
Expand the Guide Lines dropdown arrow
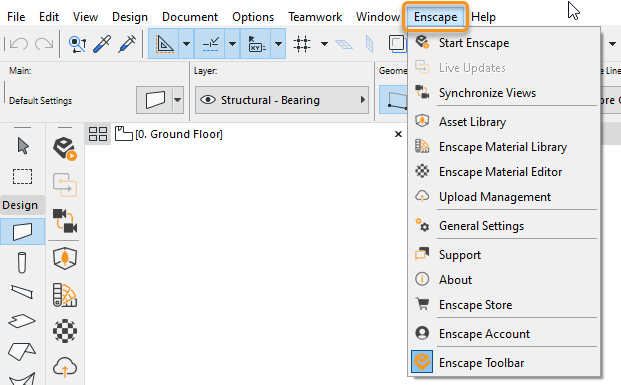click(x=186, y=44)
